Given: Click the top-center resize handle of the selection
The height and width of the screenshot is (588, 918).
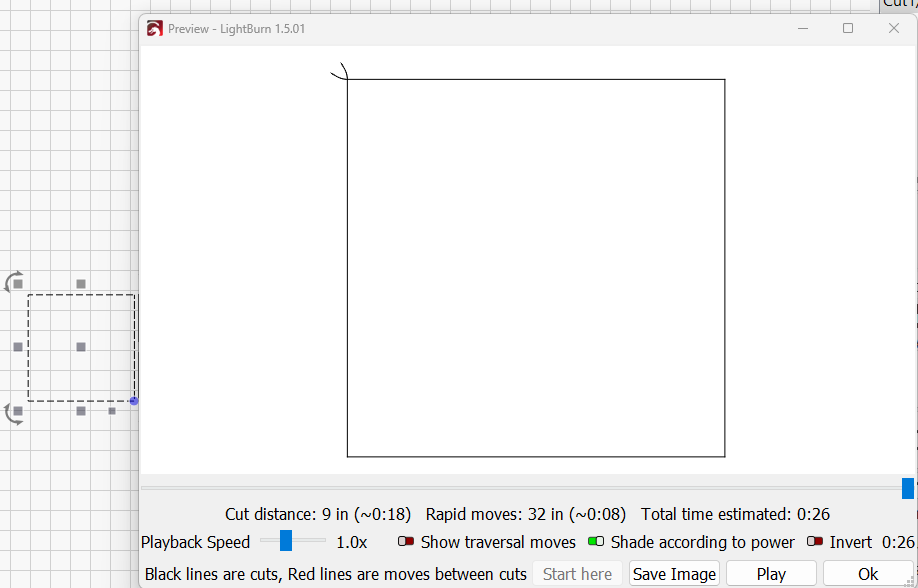Looking at the screenshot, I should (x=81, y=284).
